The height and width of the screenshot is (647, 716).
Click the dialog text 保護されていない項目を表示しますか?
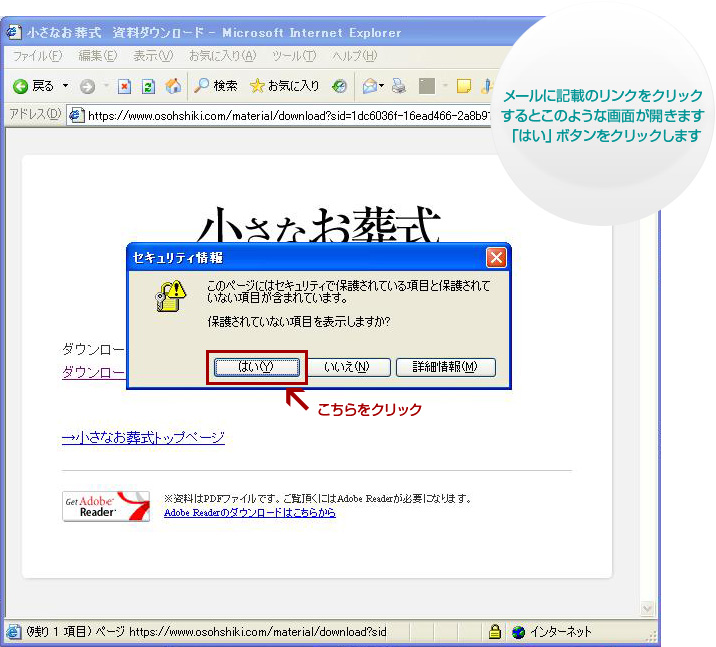[299, 322]
